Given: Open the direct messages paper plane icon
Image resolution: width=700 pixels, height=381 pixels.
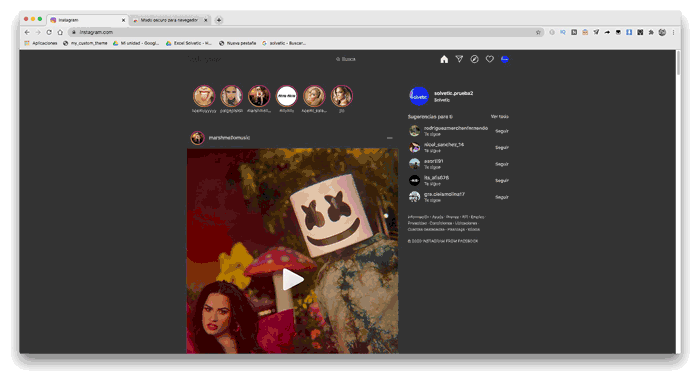Looking at the screenshot, I should (x=459, y=59).
